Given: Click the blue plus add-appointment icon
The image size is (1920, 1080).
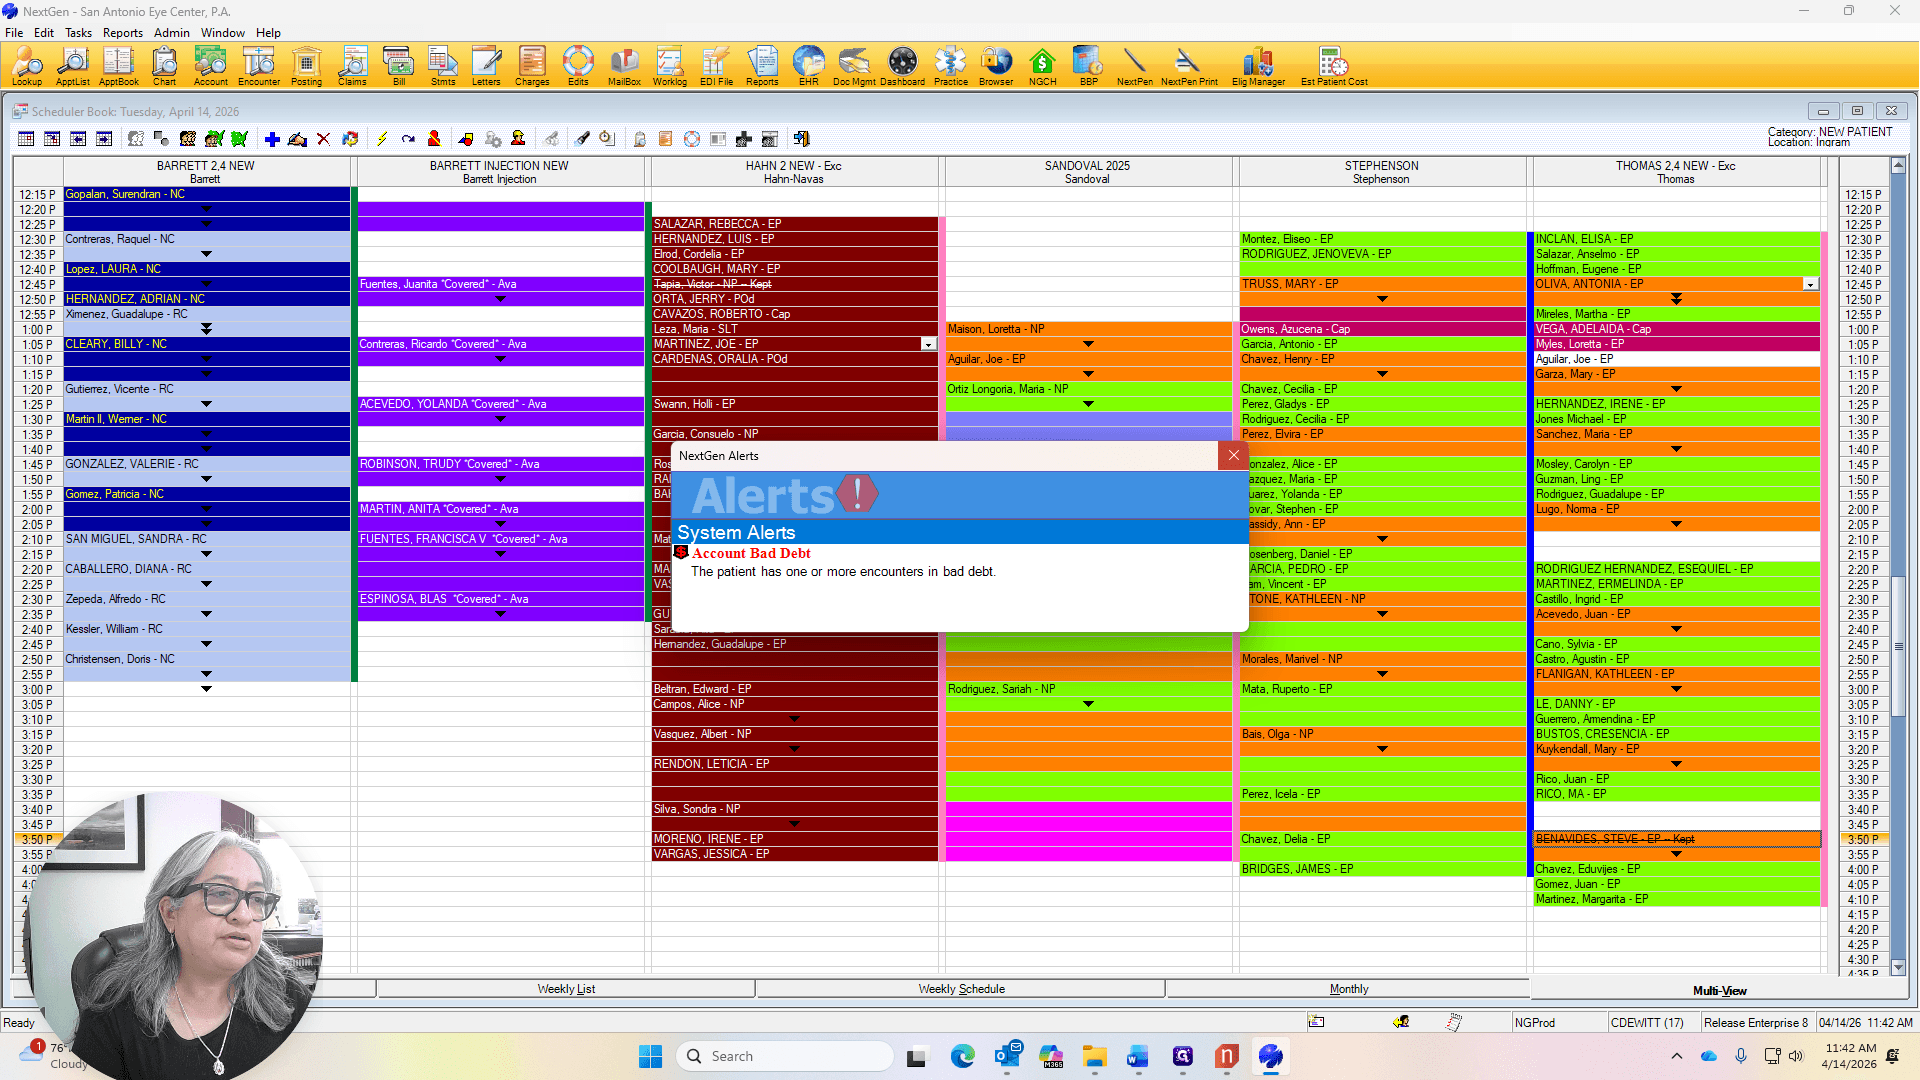Looking at the screenshot, I should [x=272, y=139].
